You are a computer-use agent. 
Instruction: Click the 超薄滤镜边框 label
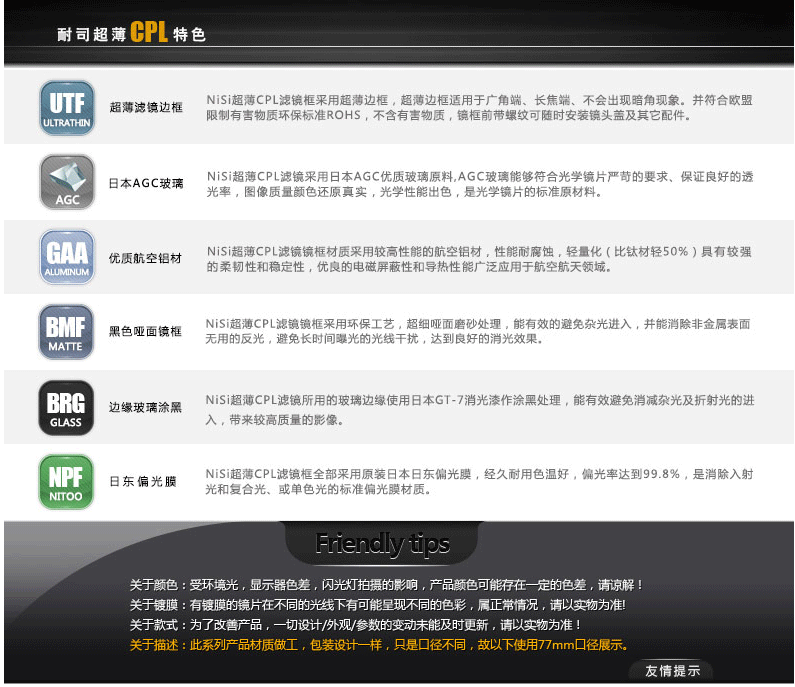point(146,107)
